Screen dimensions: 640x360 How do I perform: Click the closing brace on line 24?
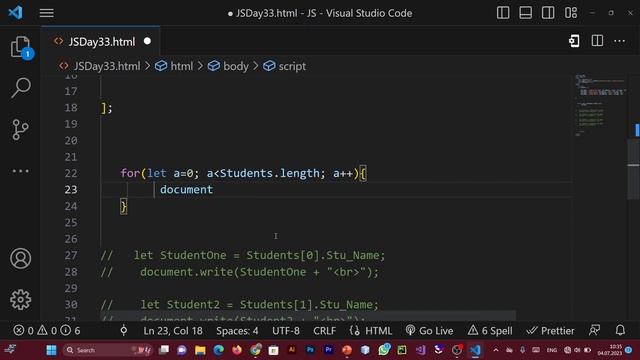point(123,206)
